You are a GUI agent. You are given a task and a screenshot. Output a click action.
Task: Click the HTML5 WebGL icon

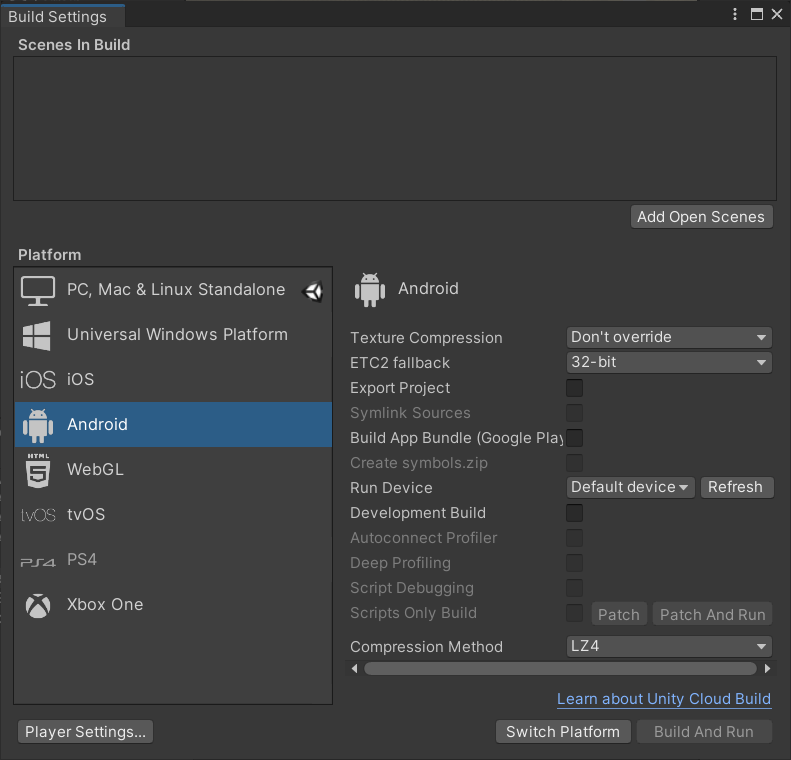click(38, 470)
